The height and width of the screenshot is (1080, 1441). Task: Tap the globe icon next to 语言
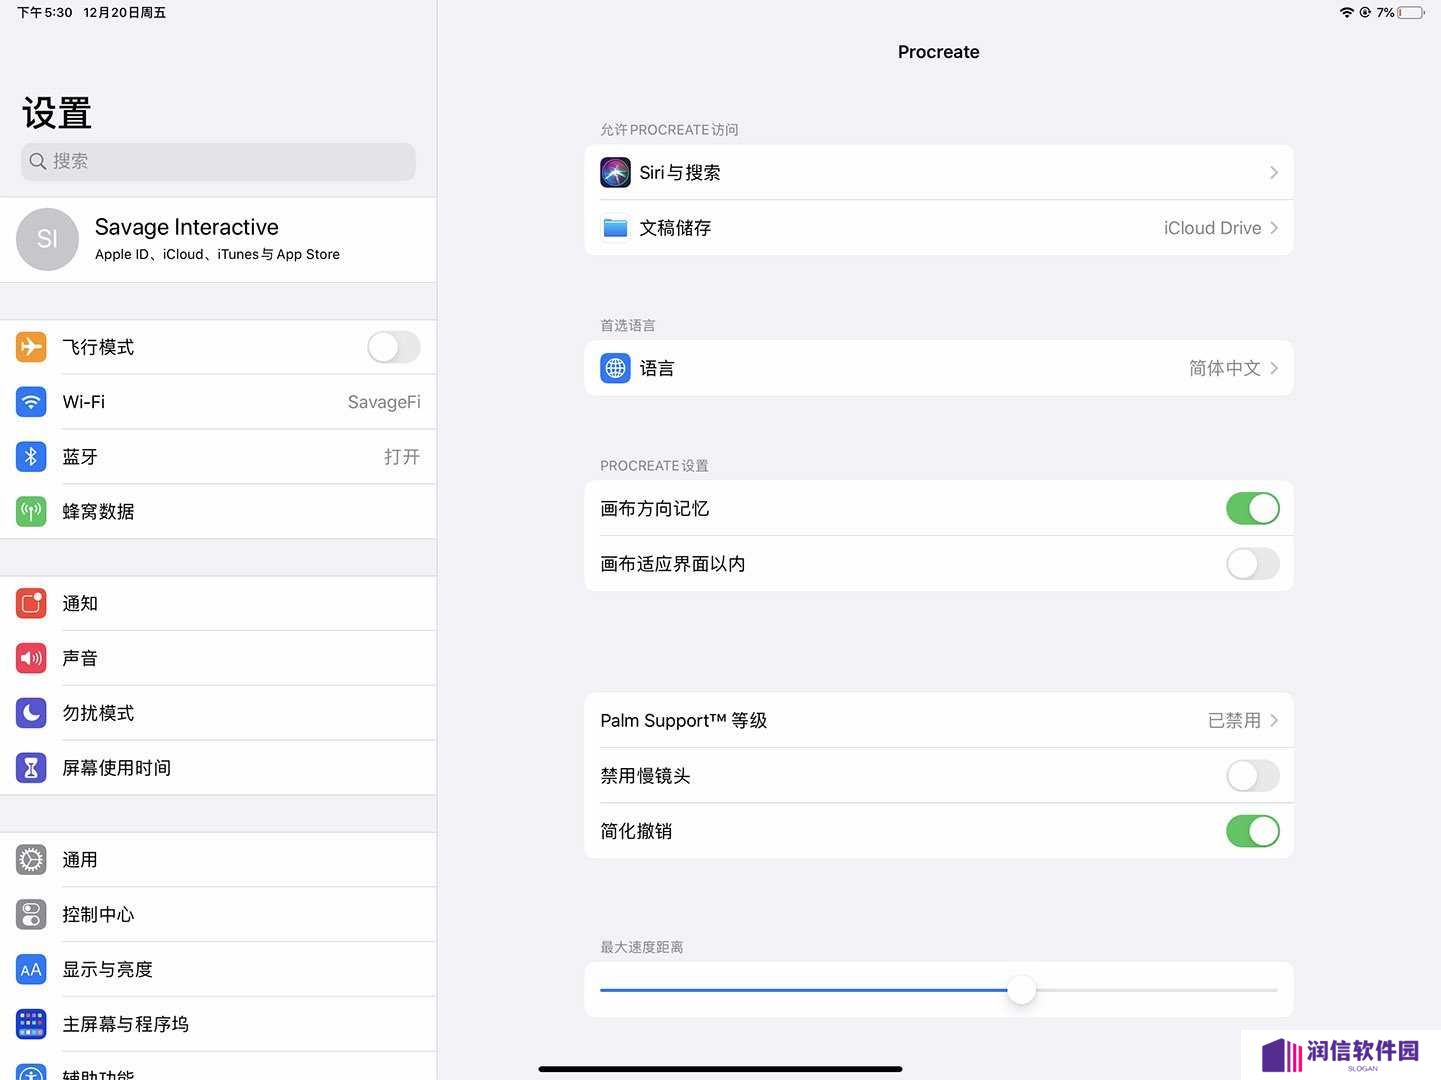(615, 368)
